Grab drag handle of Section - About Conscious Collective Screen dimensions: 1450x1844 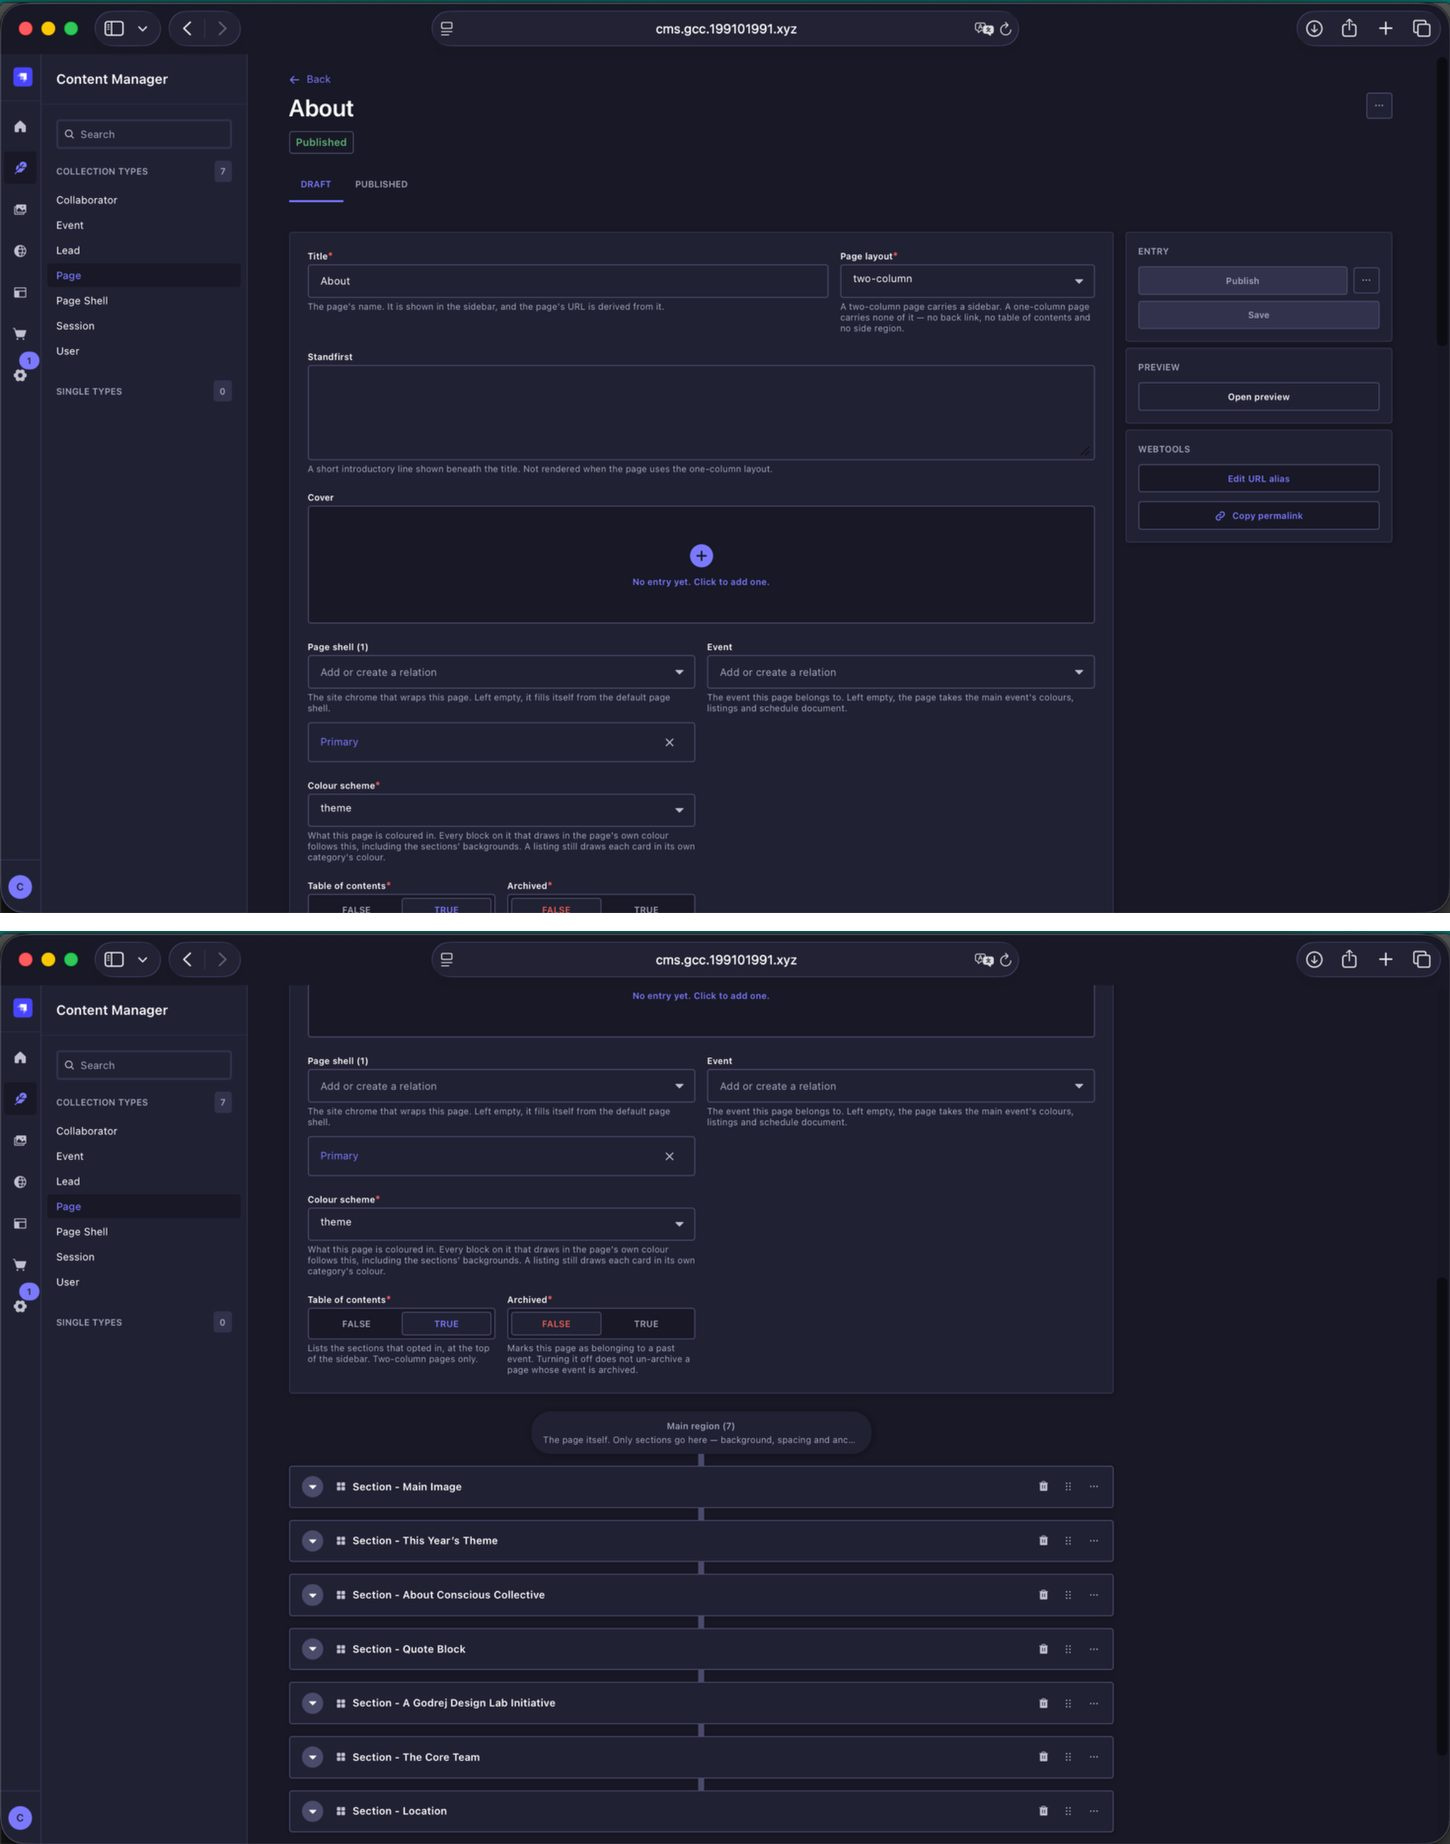[1068, 1595]
